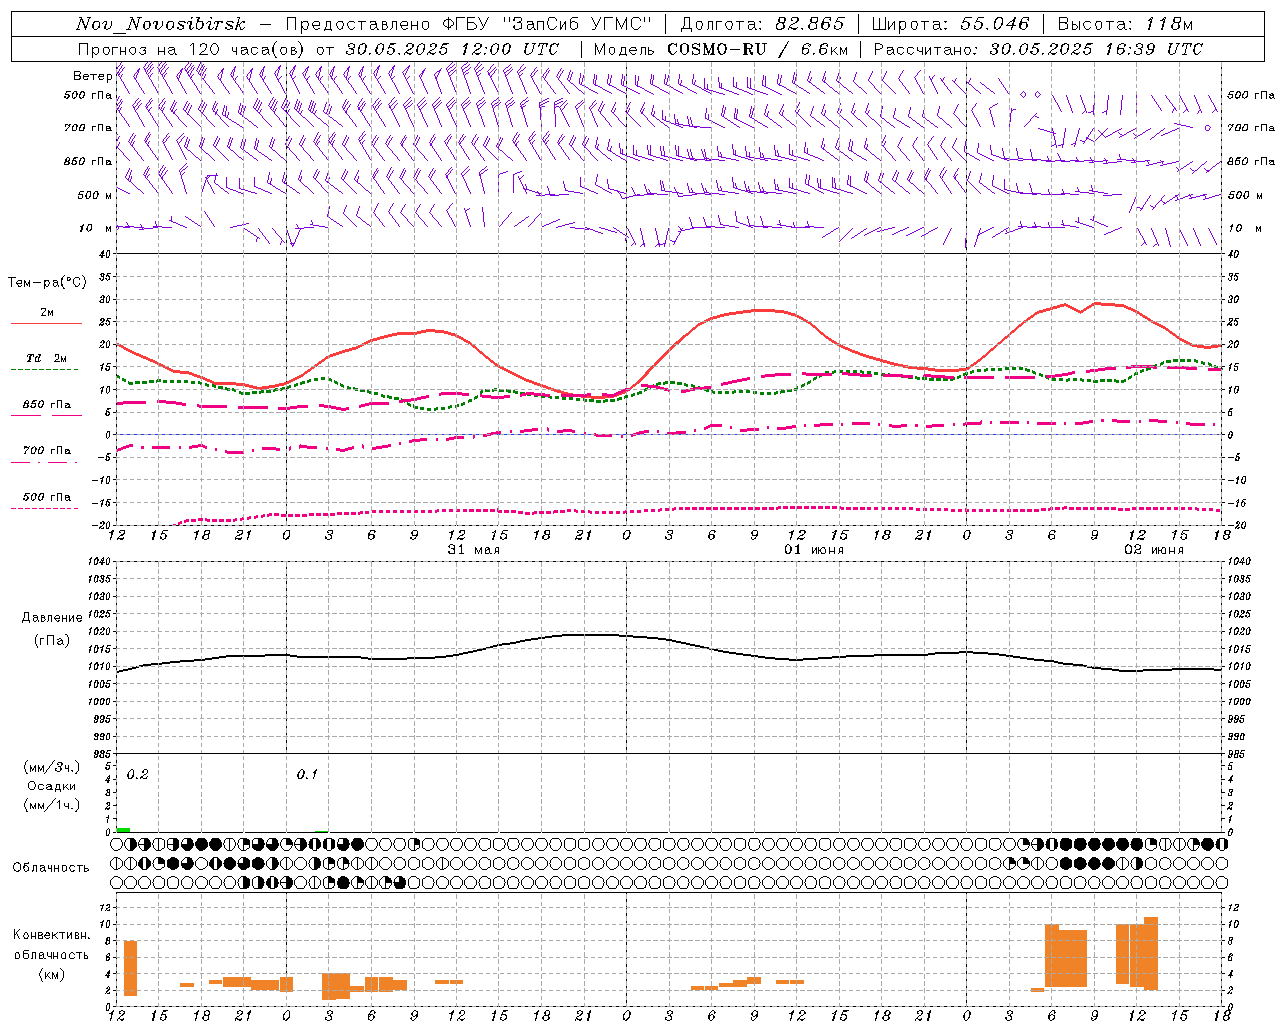Screen dimensions: 1280x1024
Task: Select the Давление pressure panel label
Action: (x=52, y=618)
